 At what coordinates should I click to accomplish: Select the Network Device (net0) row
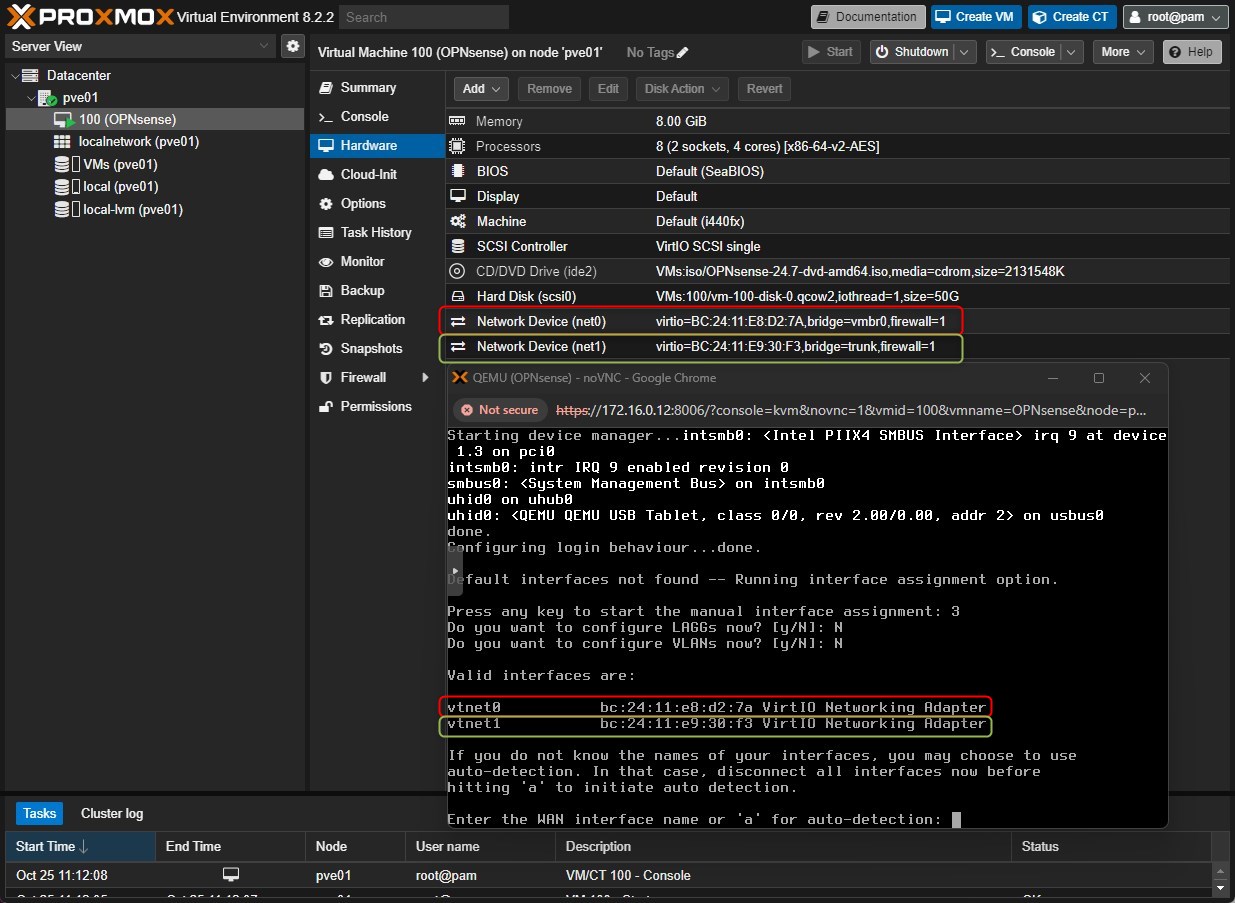541,321
